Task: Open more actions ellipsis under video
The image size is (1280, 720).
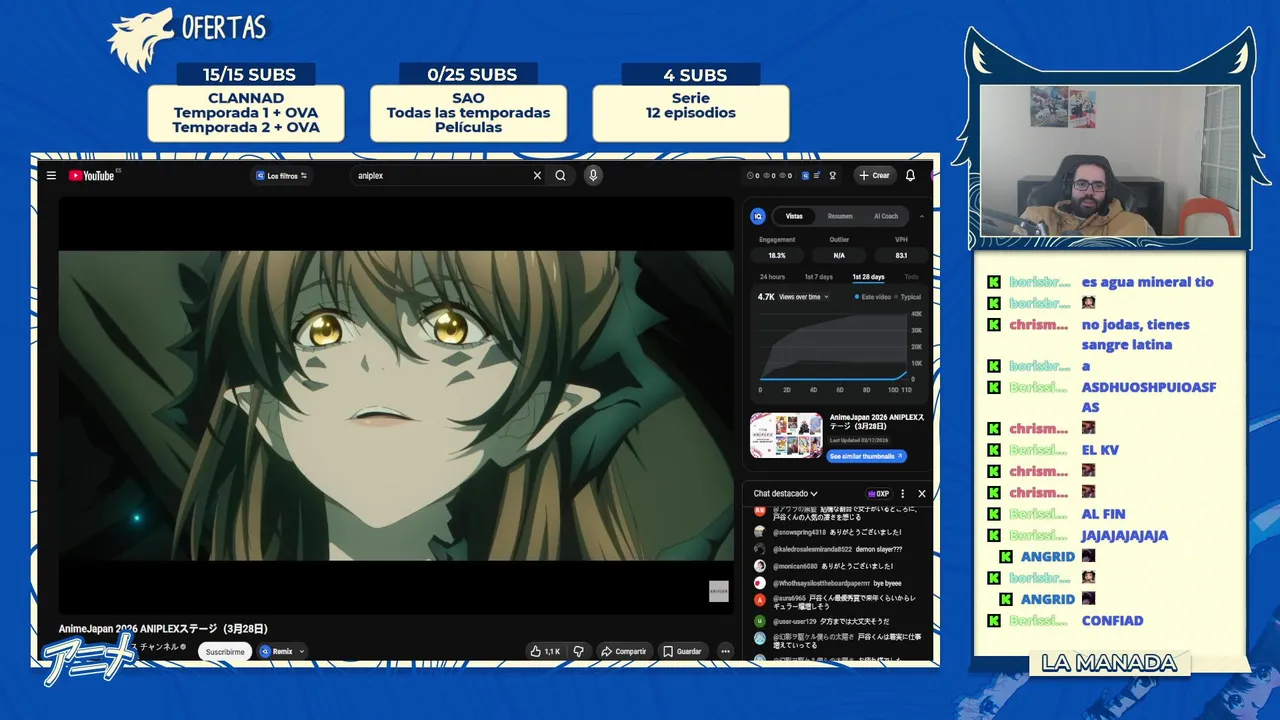Action: pyautogui.click(x=725, y=651)
